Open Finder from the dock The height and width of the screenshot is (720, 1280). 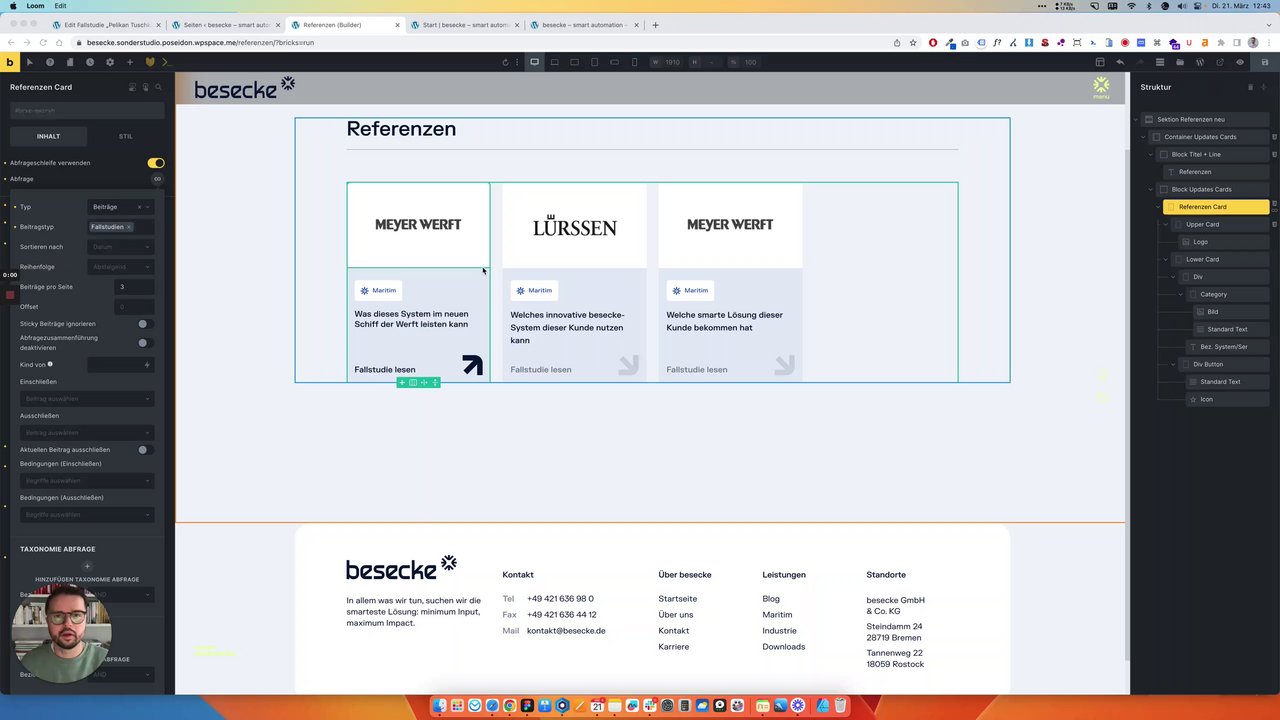[439, 706]
